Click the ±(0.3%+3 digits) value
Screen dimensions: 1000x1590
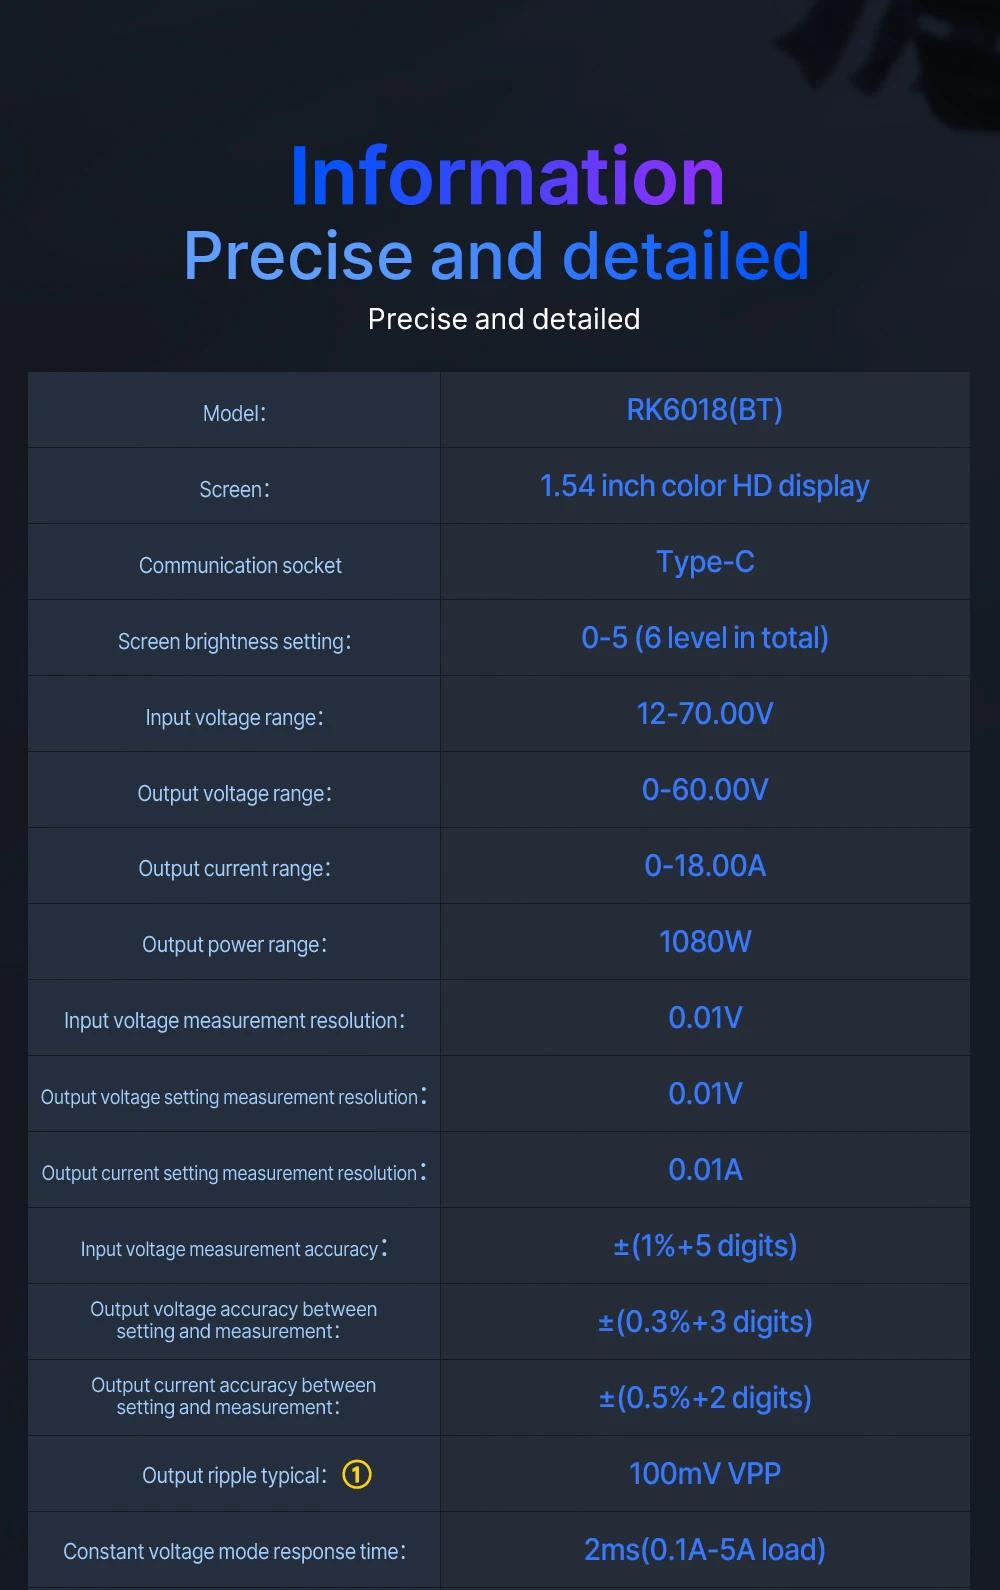705,1322
